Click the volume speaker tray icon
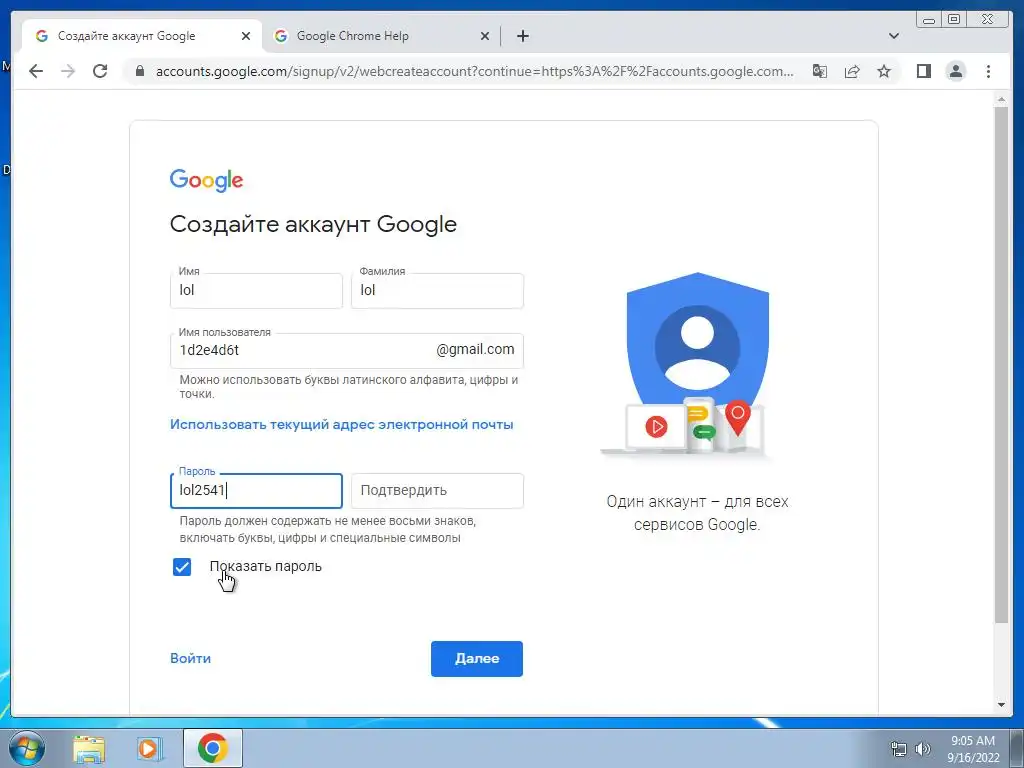The image size is (1024, 768). point(922,748)
